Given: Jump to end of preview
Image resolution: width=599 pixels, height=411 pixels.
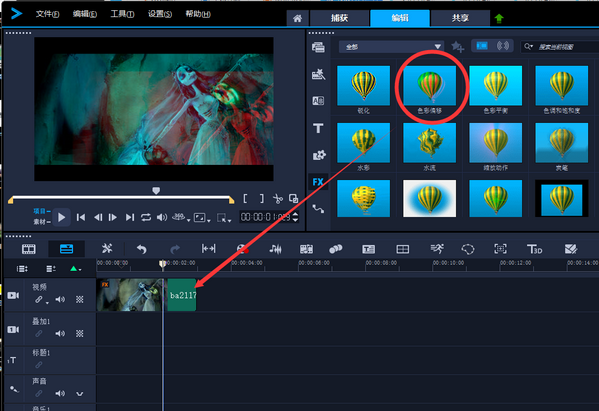Looking at the screenshot, I should 130,217.
